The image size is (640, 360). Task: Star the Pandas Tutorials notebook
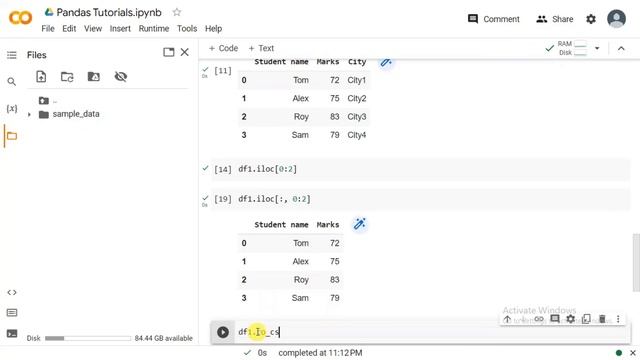(177, 12)
